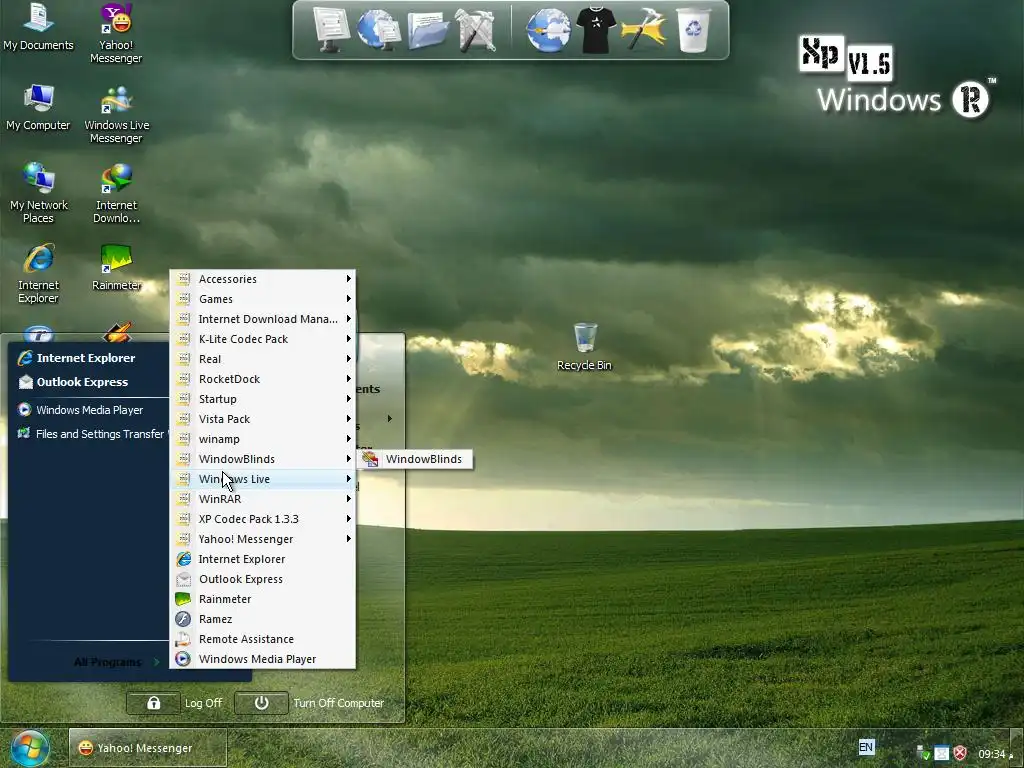
Task: Click the clock showing 09:34
Action: 991,754
